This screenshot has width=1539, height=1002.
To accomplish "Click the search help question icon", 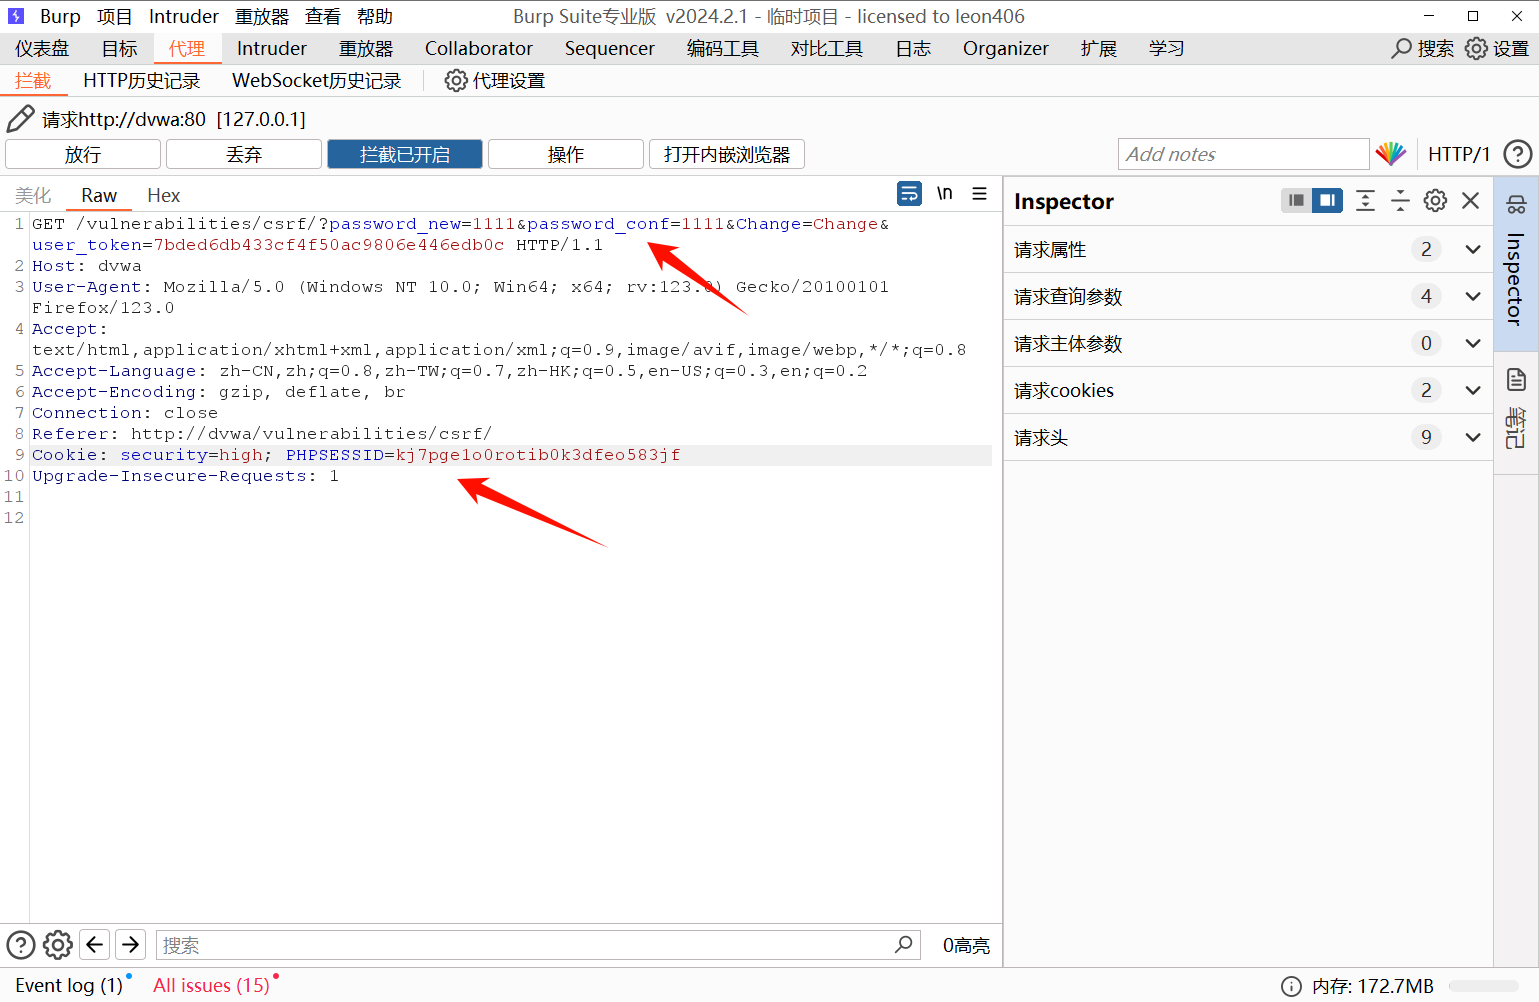I will tap(21, 945).
